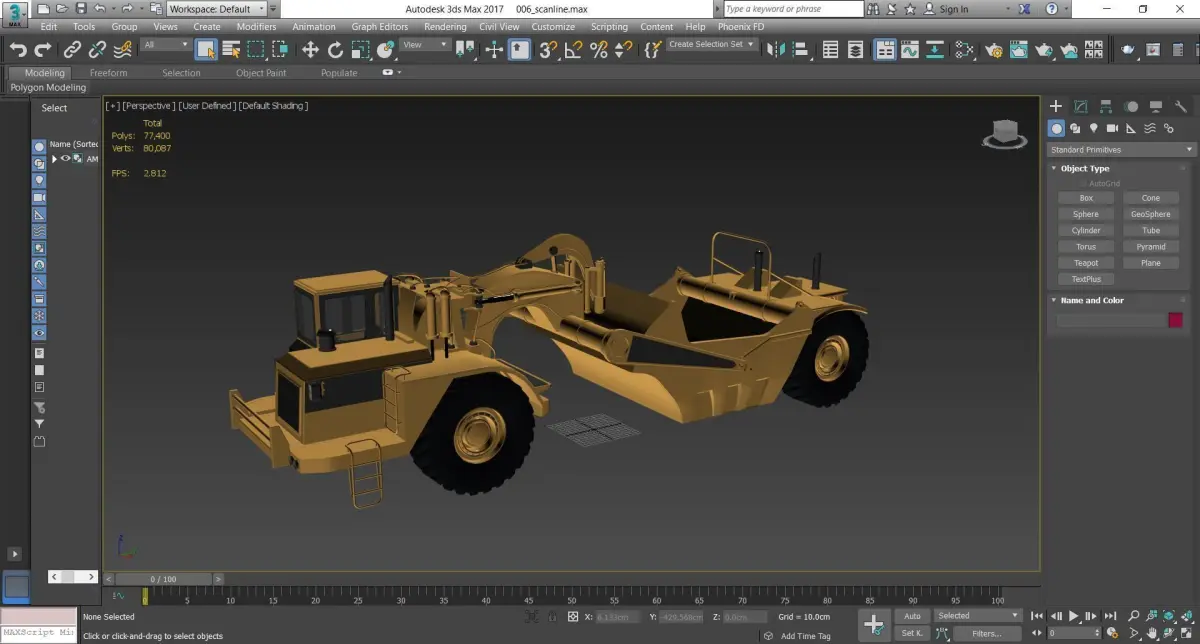The height and width of the screenshot is (644, 1200).
Task: Switch to the Freeform ribbon tab
Action: point(108,73)
